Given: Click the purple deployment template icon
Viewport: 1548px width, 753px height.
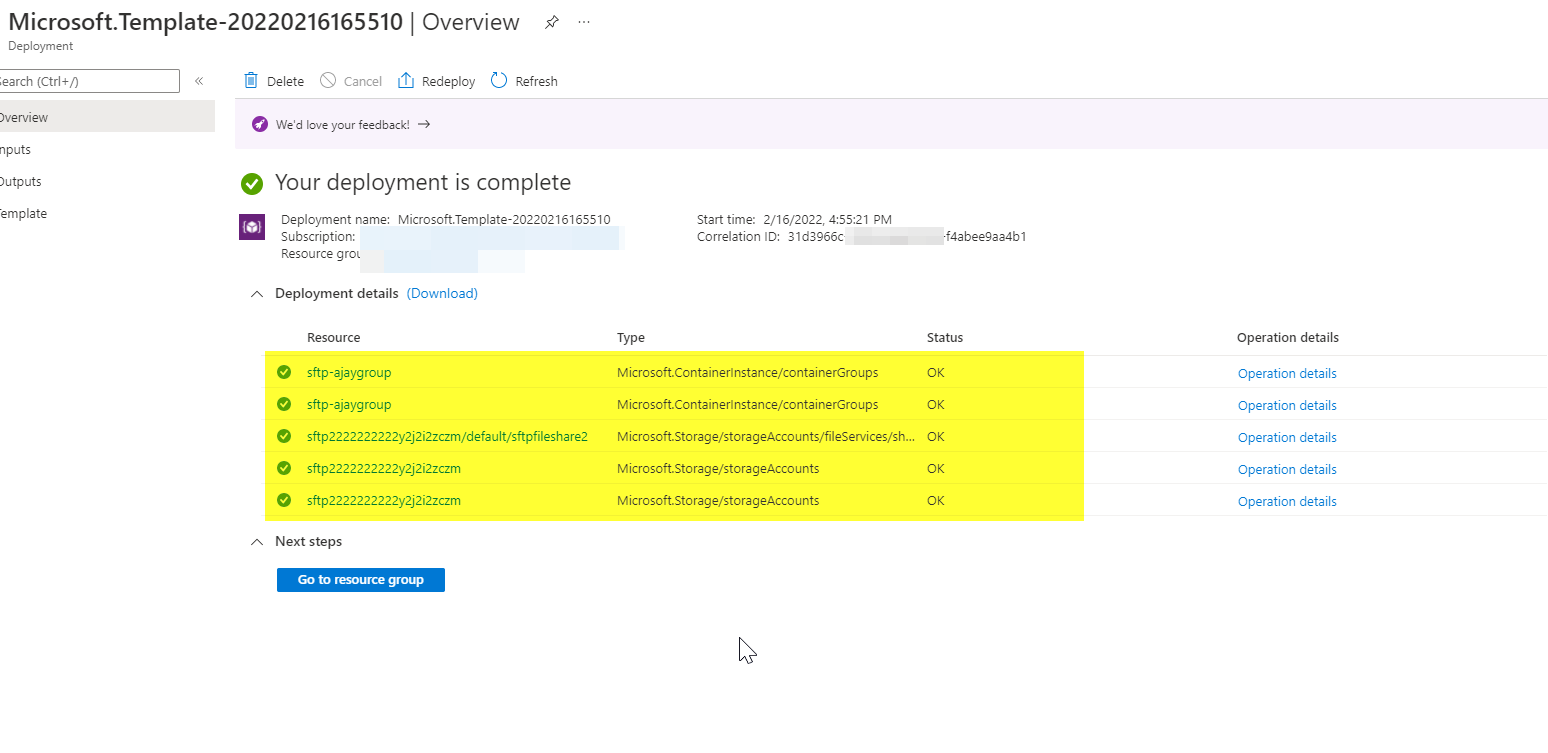Looking at the screenshot, I should tap(252, 227).
